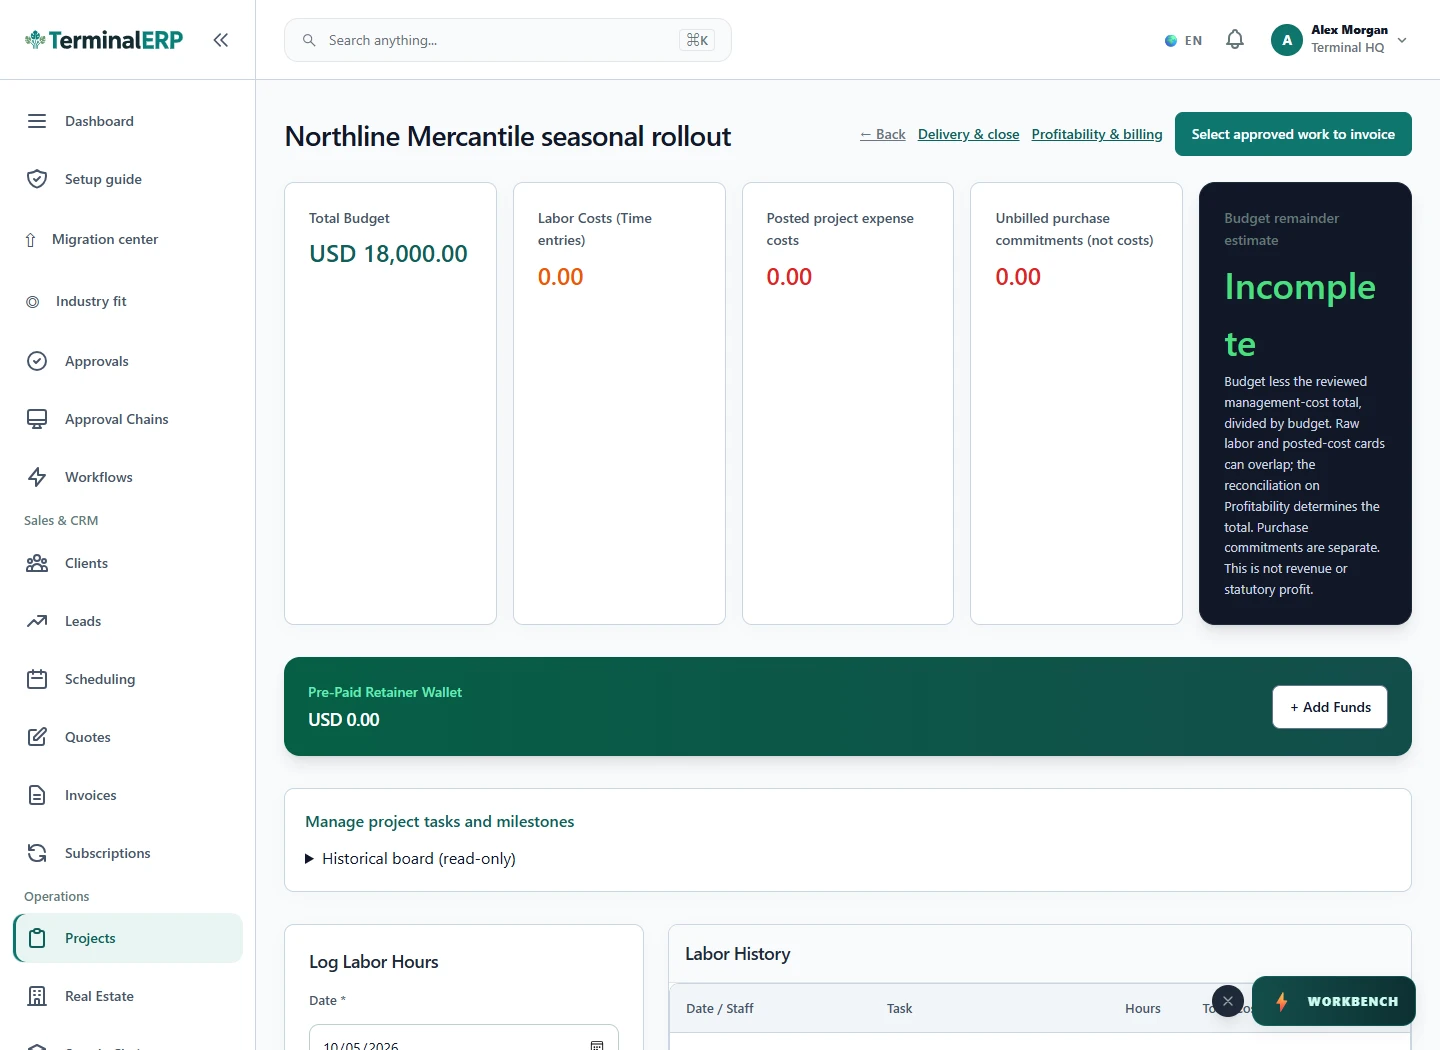Open the Dashboard sidebar item
The image size is (1440, 1050).
click(128, 121)
